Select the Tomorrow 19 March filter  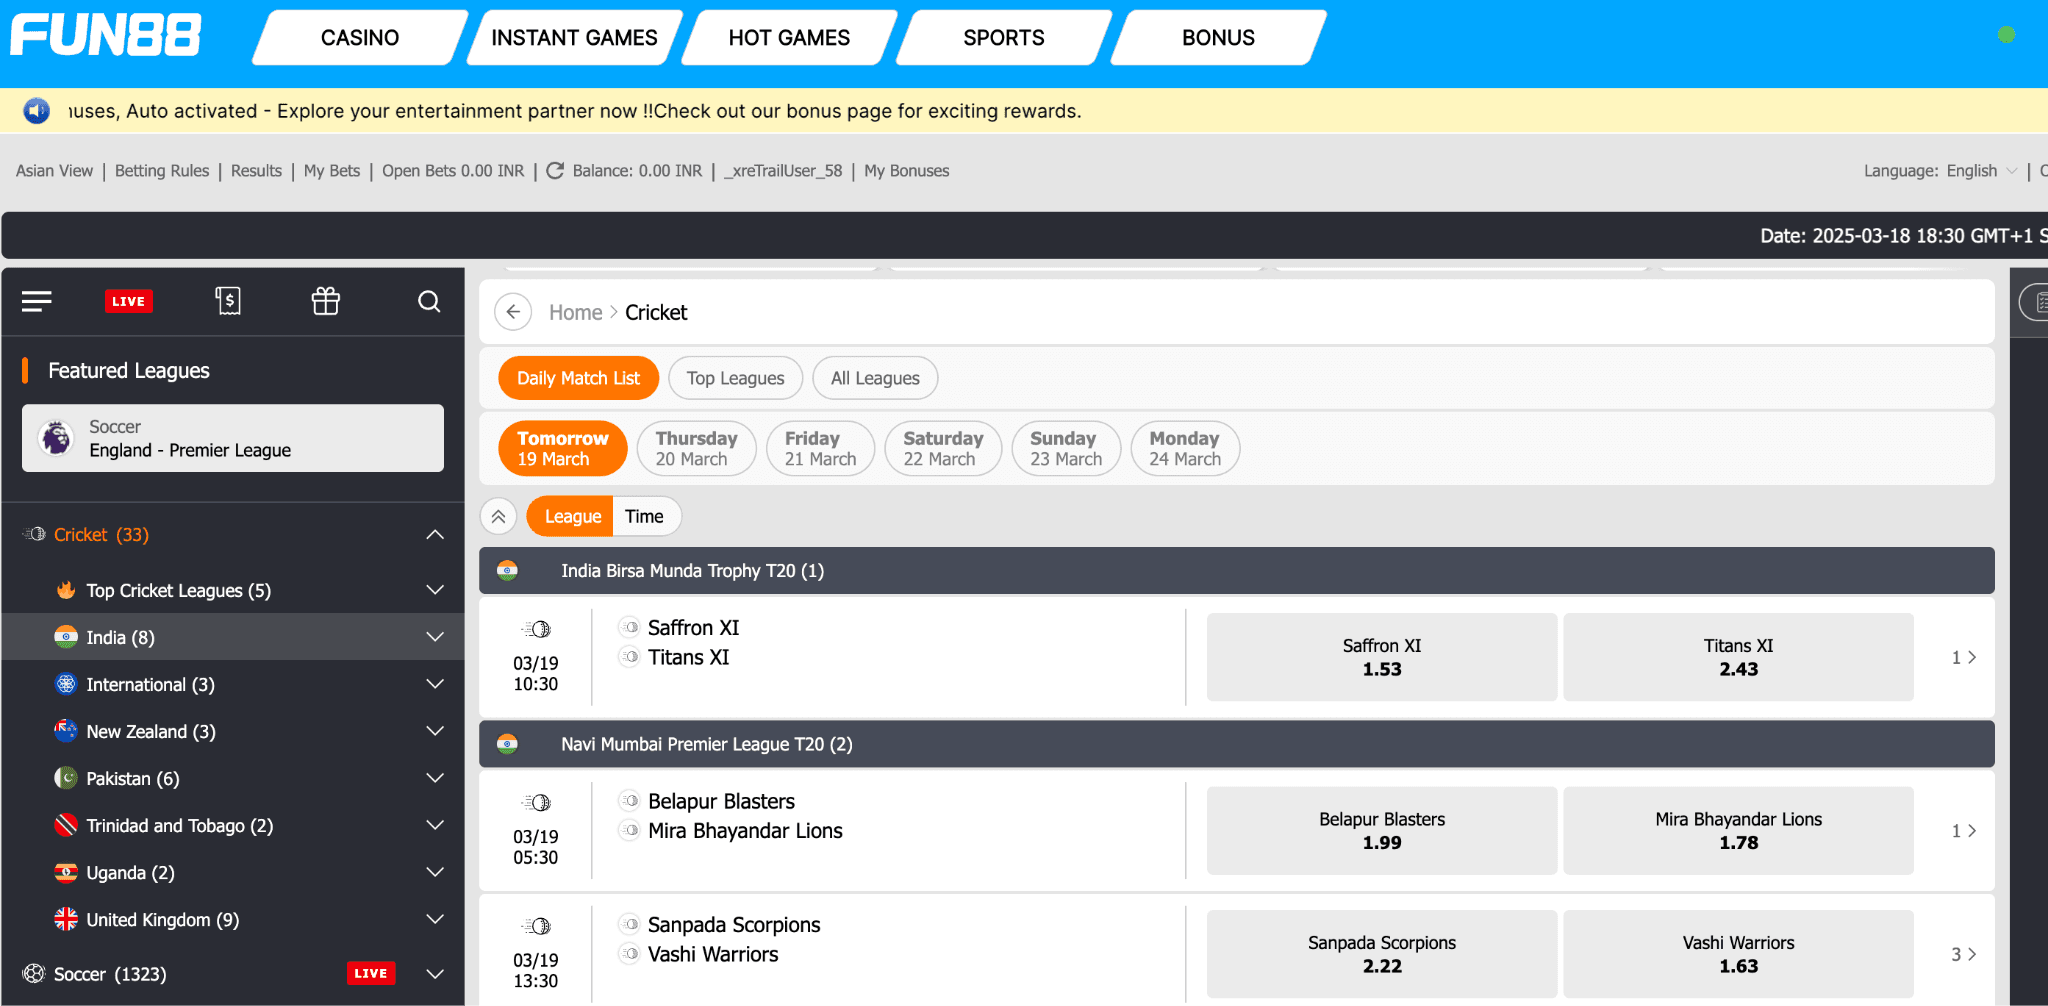562,448
